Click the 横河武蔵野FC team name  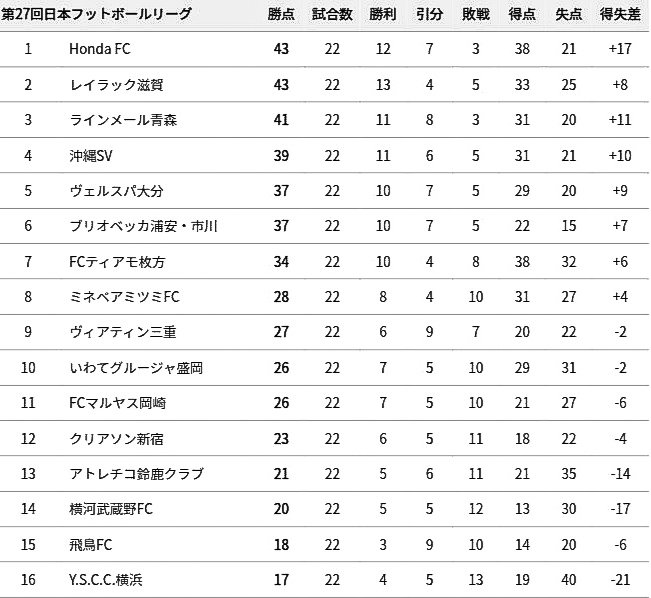(x=111, y=509)
